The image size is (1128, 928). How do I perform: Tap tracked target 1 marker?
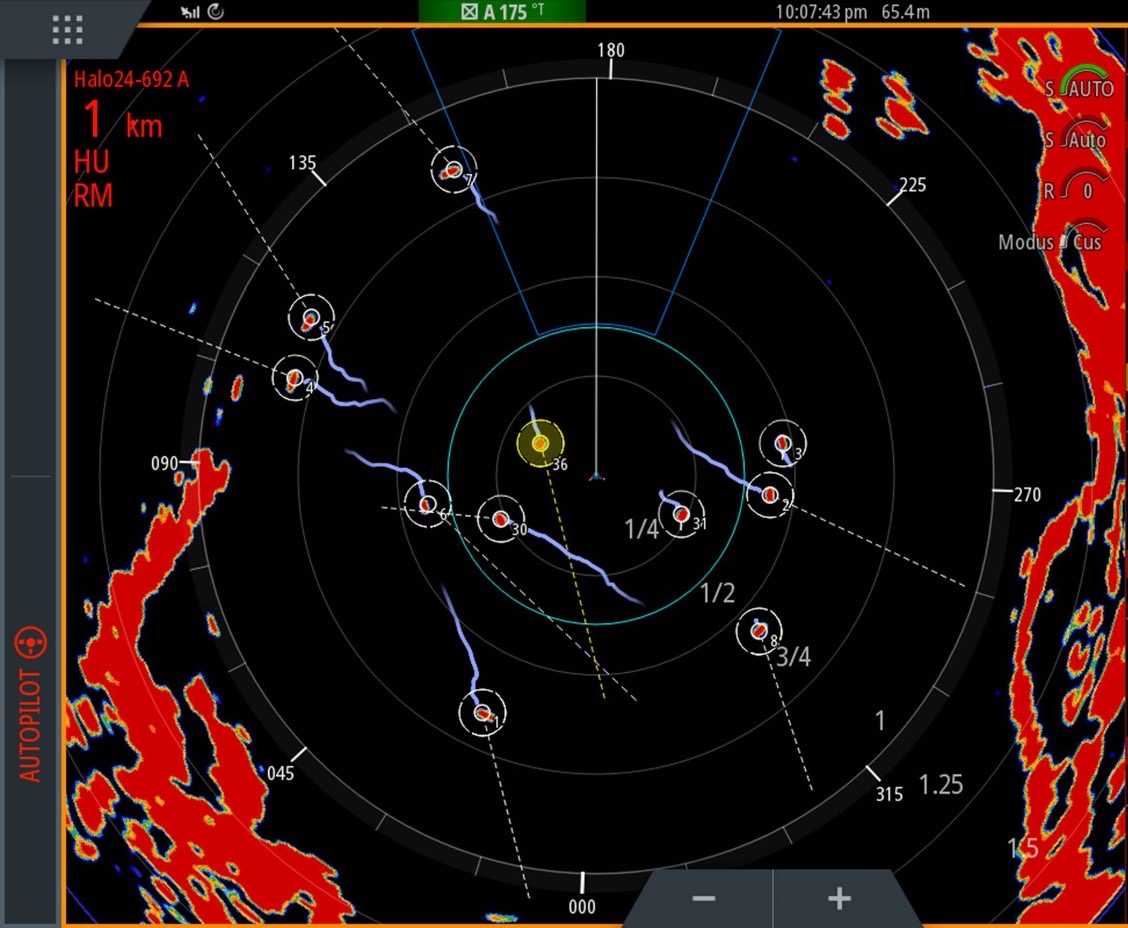click(x=482, y=713)
